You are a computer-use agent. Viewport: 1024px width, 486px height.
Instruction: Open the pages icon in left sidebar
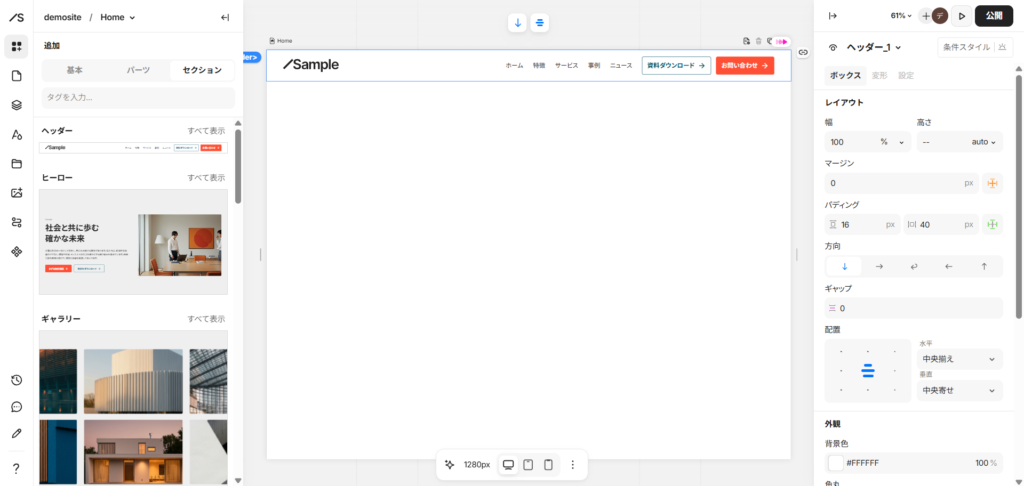[x=16, y=76]
